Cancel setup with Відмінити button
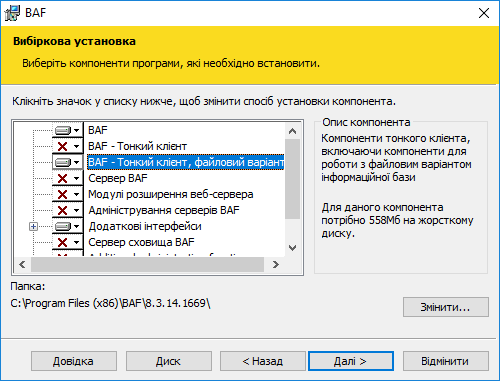 click(x=446, y=361)
